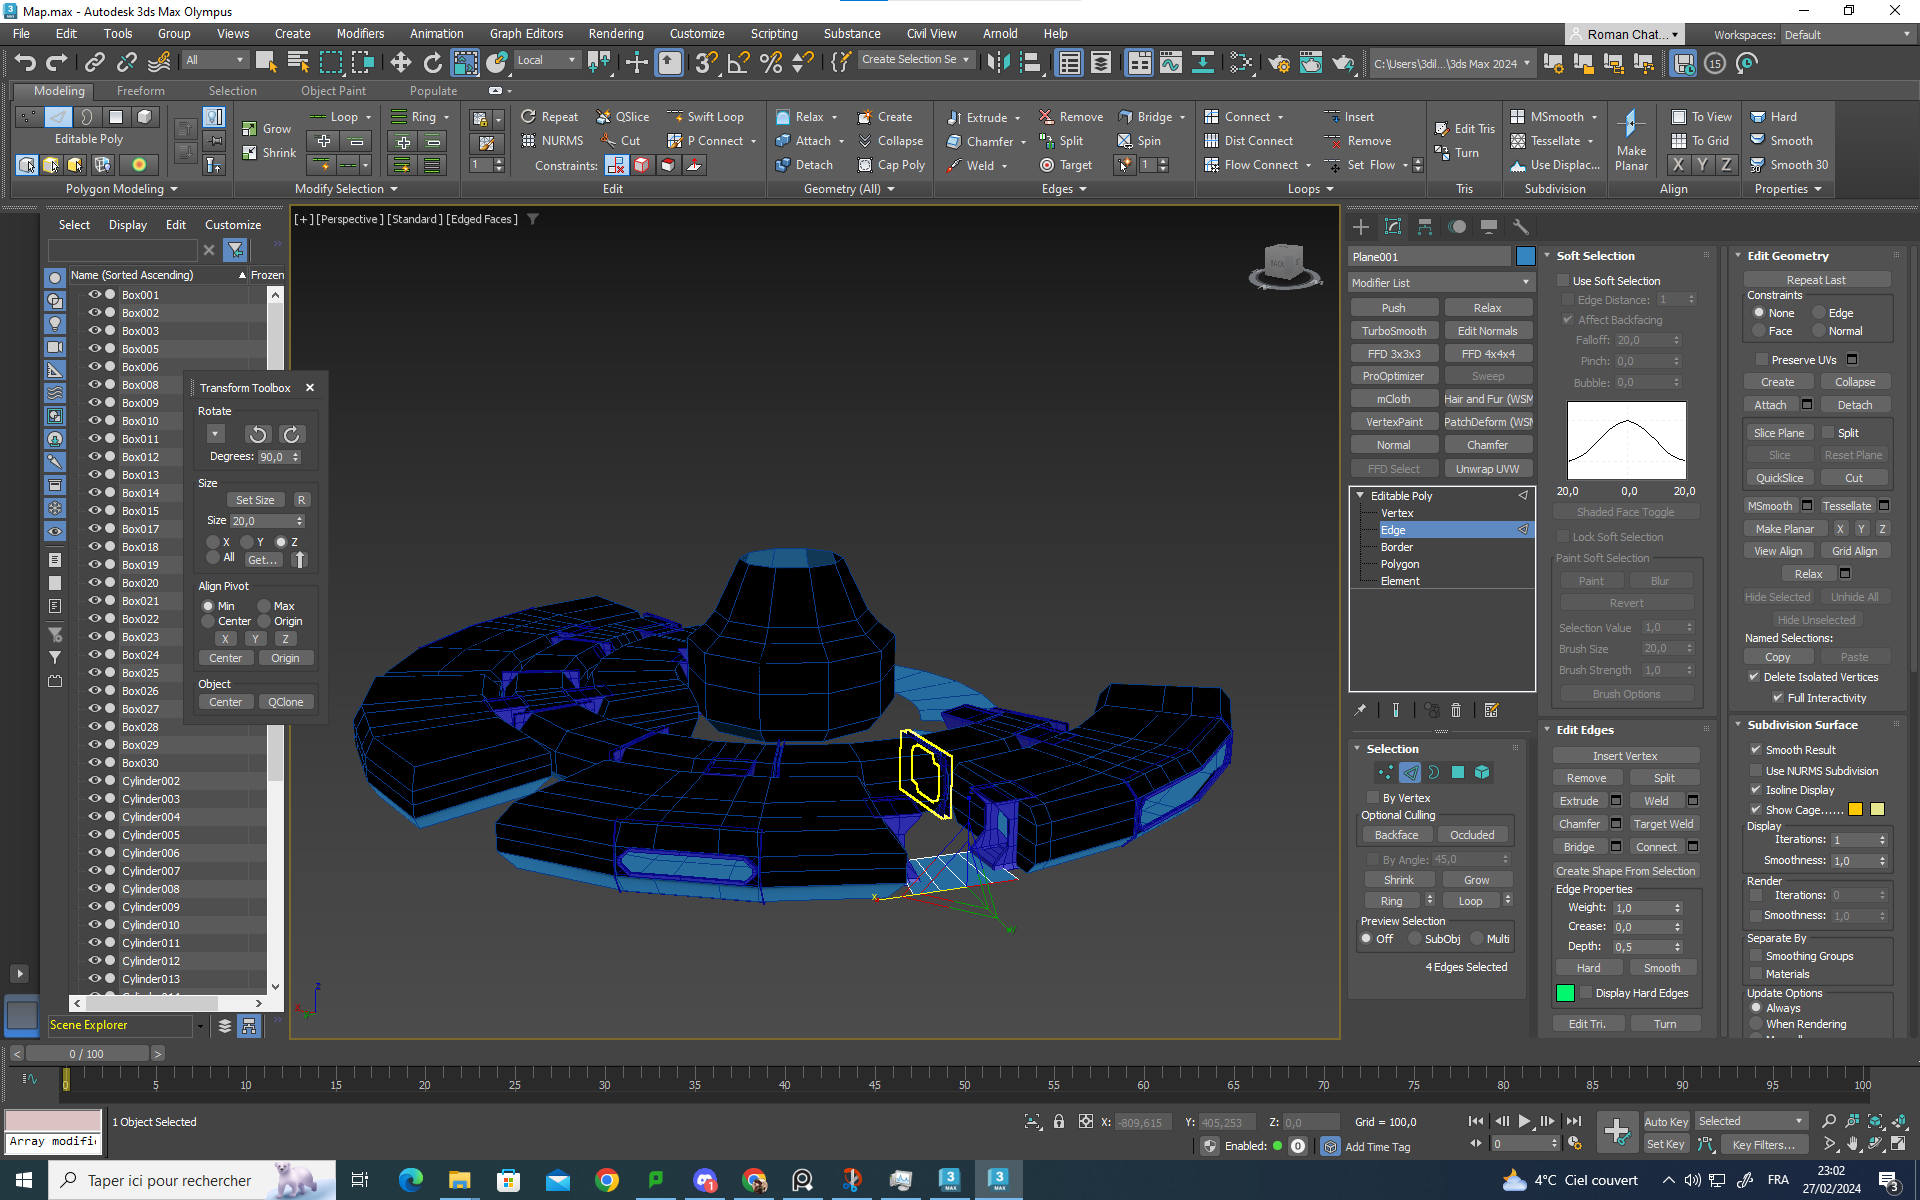Click Remove modifier trash icon
Viewport: 1920px width, 1200px height.
[1456, 710]
